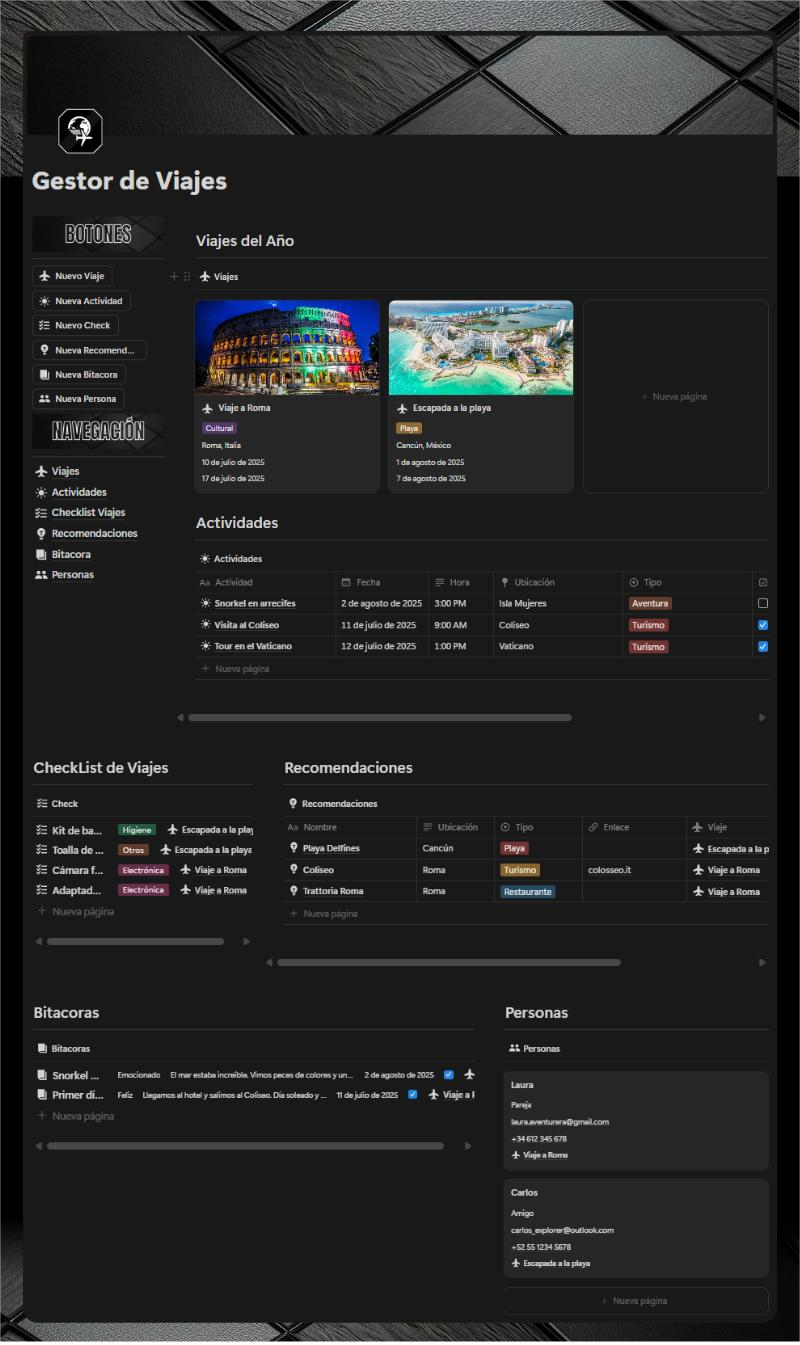Uncheck the box for Tour en el Vaticano
Image resolution: width=800 pixels, height=1345 pixels.
(x=763, y=647)
